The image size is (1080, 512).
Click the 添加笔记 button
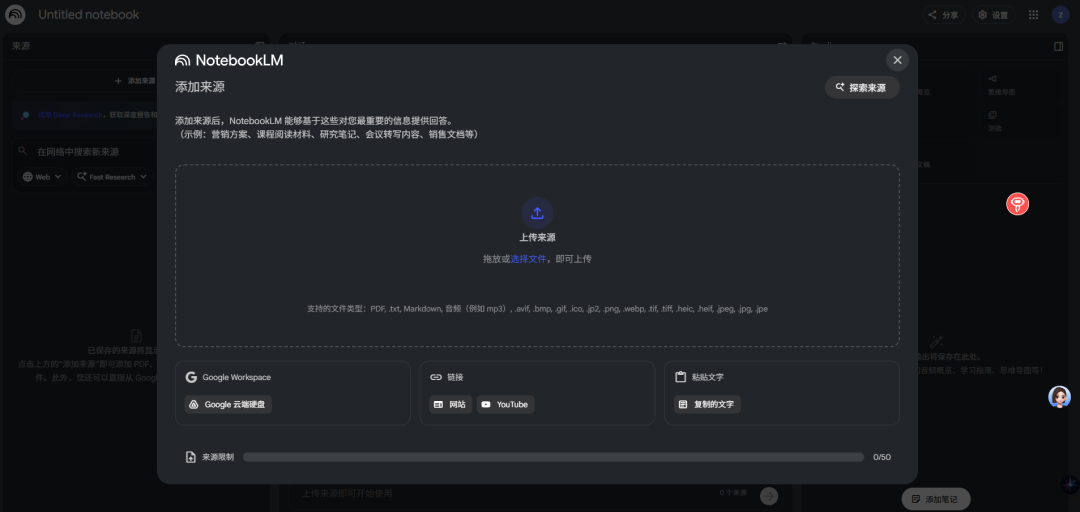pyautogui.click(x=935, y=498)
